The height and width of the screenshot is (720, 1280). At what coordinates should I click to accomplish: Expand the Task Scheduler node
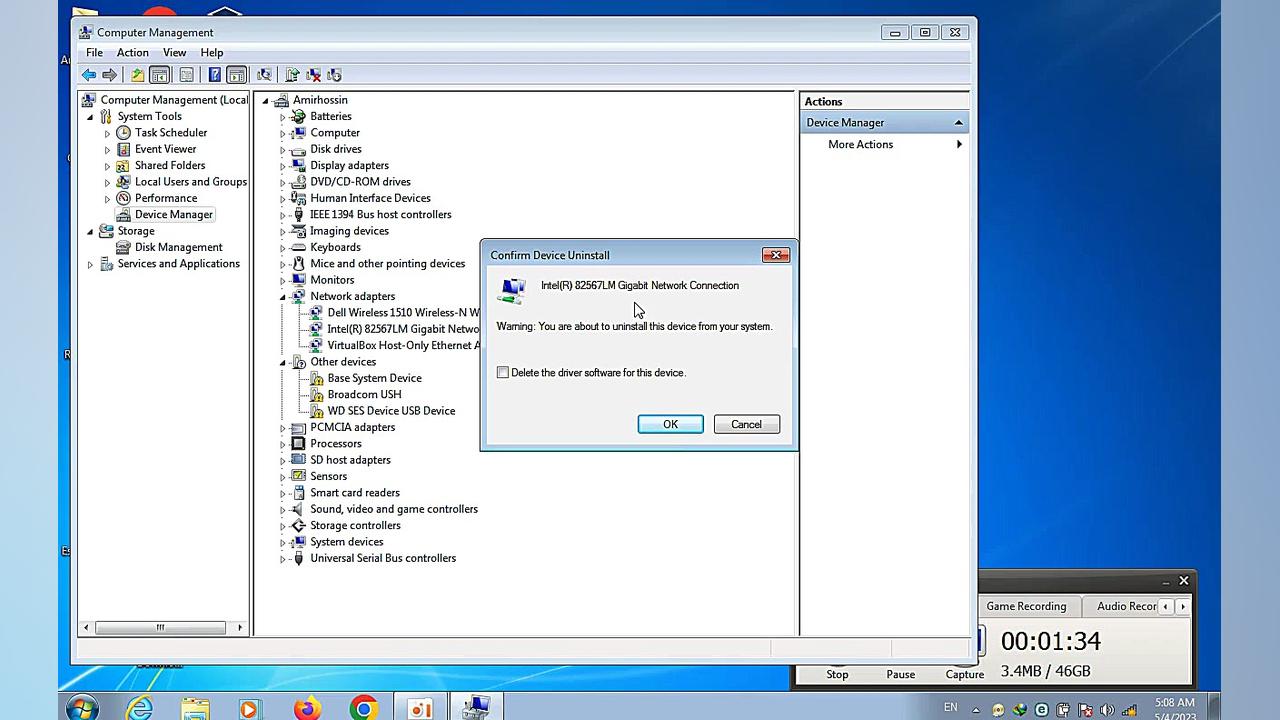point(107,133)
